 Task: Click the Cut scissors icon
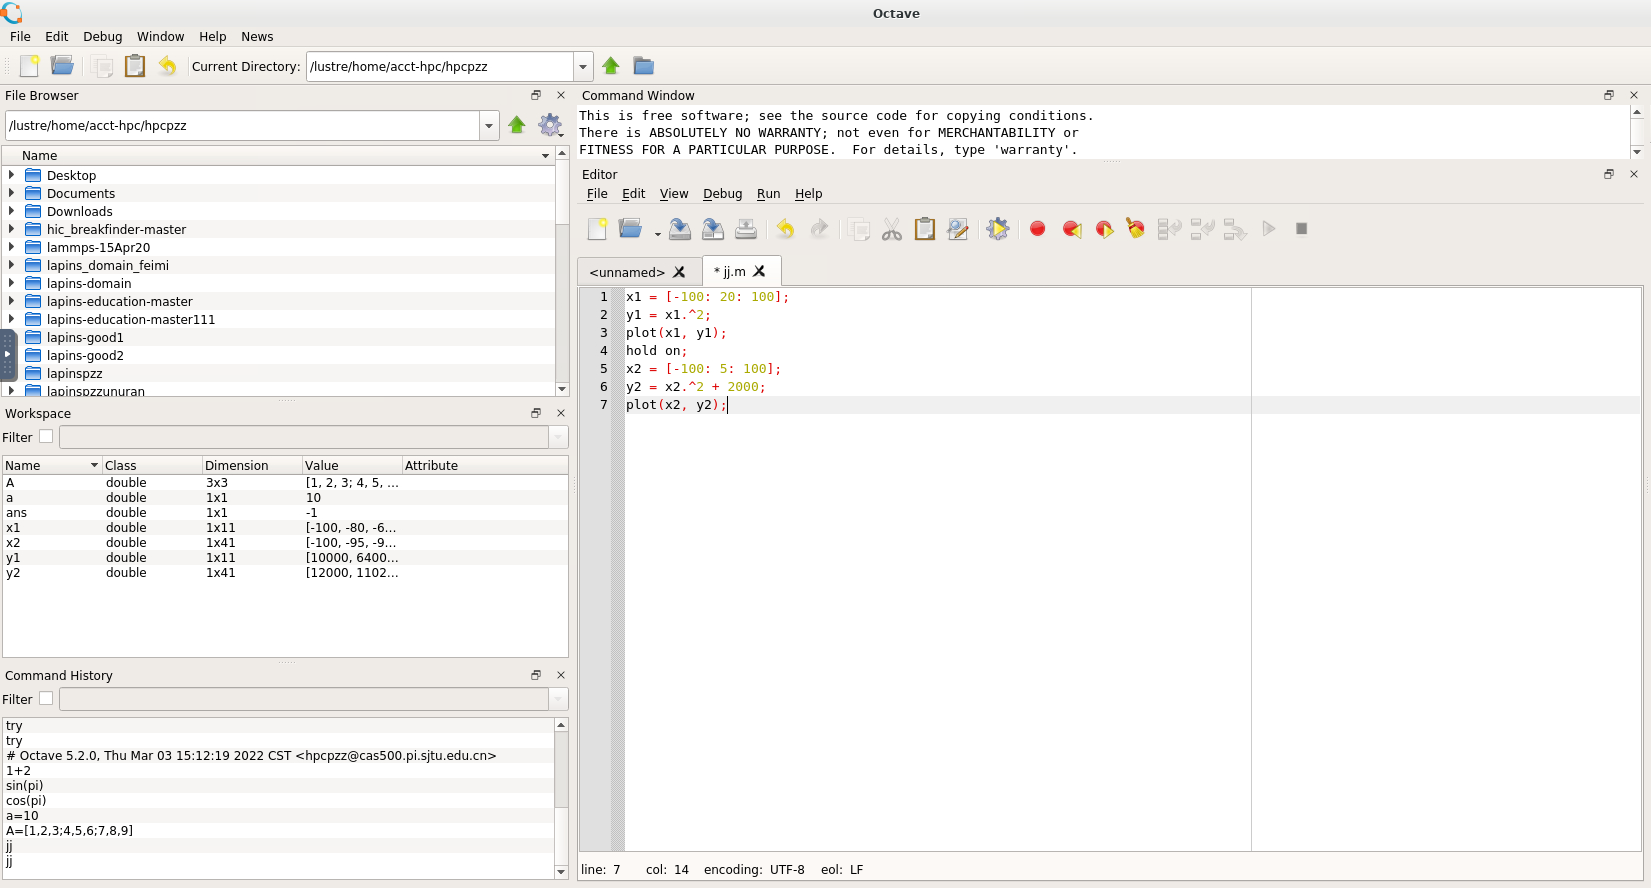coord(892,229)
